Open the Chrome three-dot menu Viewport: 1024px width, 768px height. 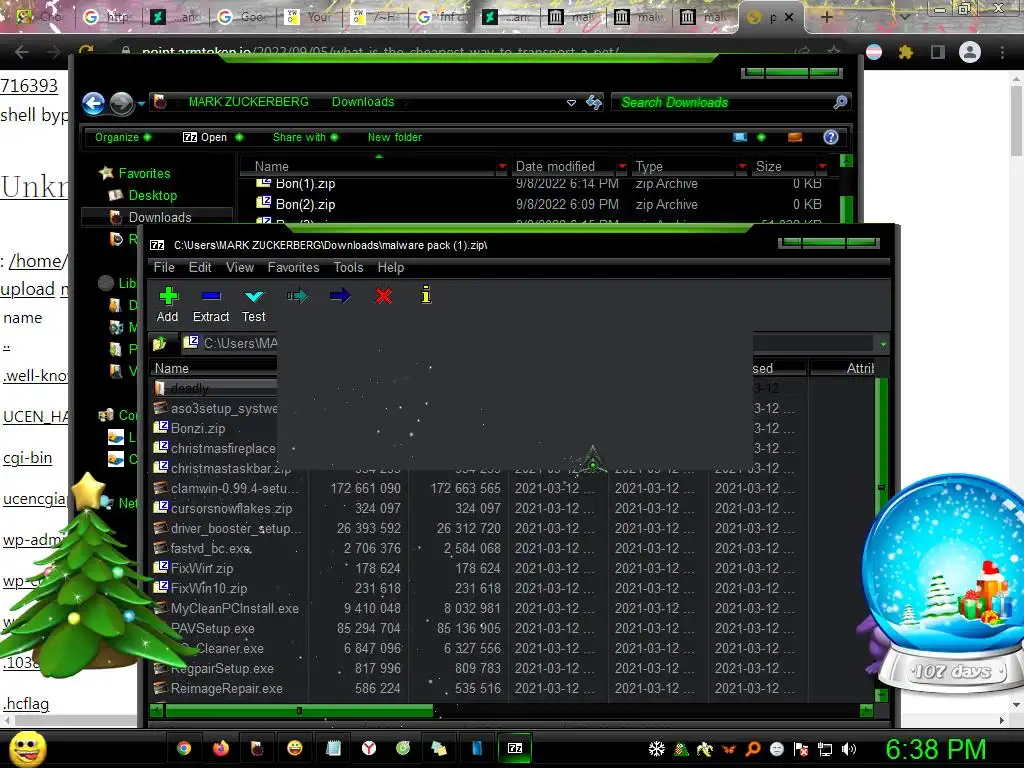tap(1002, 52)
